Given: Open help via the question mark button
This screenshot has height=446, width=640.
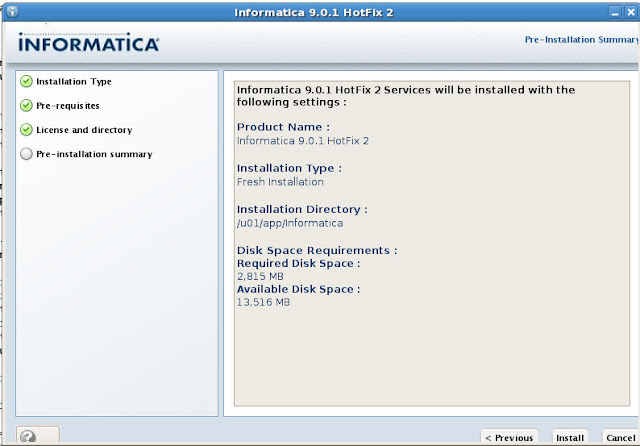Looking at the screenshot, I should click(38, 436).
